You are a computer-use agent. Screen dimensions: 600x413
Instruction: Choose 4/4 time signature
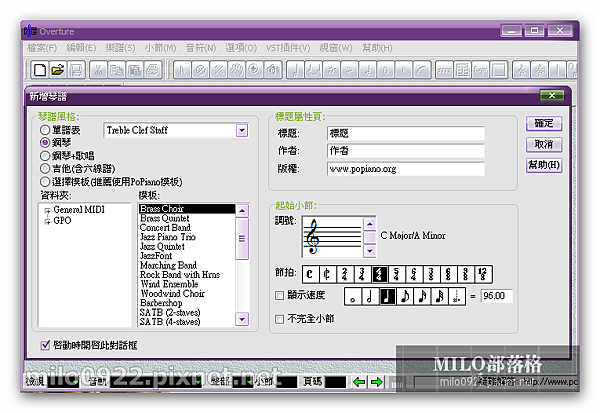(379, 274)
